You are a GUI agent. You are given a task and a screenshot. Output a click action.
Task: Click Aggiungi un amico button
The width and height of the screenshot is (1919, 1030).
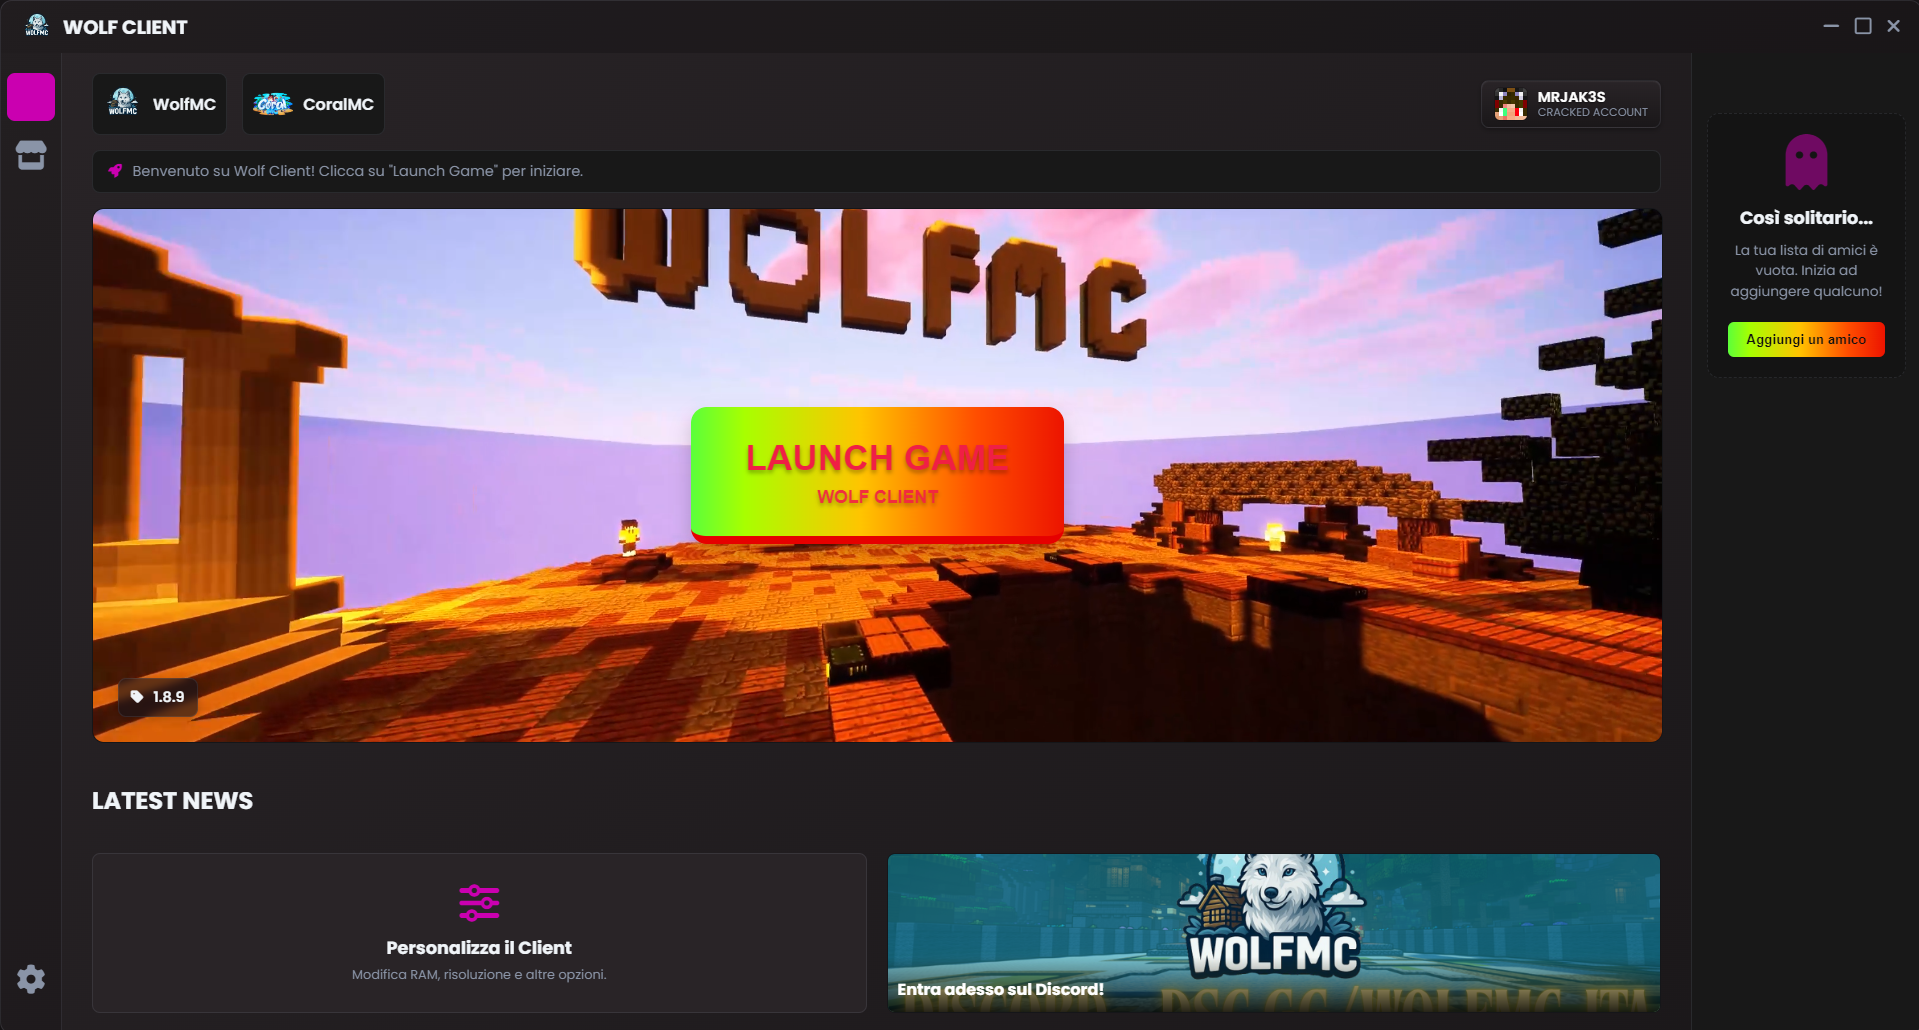pos(1805,340)
